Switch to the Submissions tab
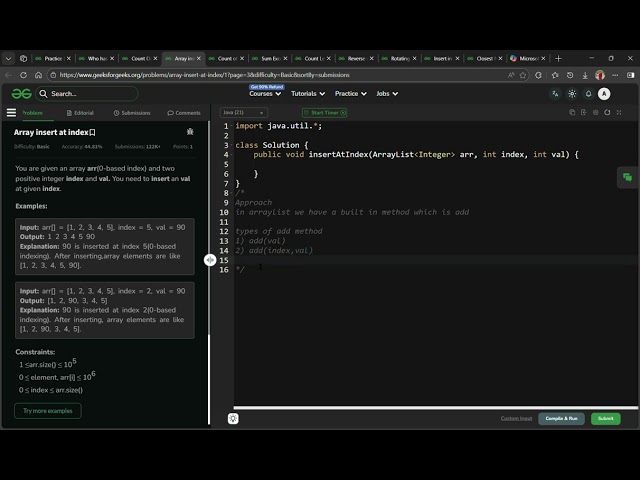This screenshot has width=640, height=480. coord(132,113)
